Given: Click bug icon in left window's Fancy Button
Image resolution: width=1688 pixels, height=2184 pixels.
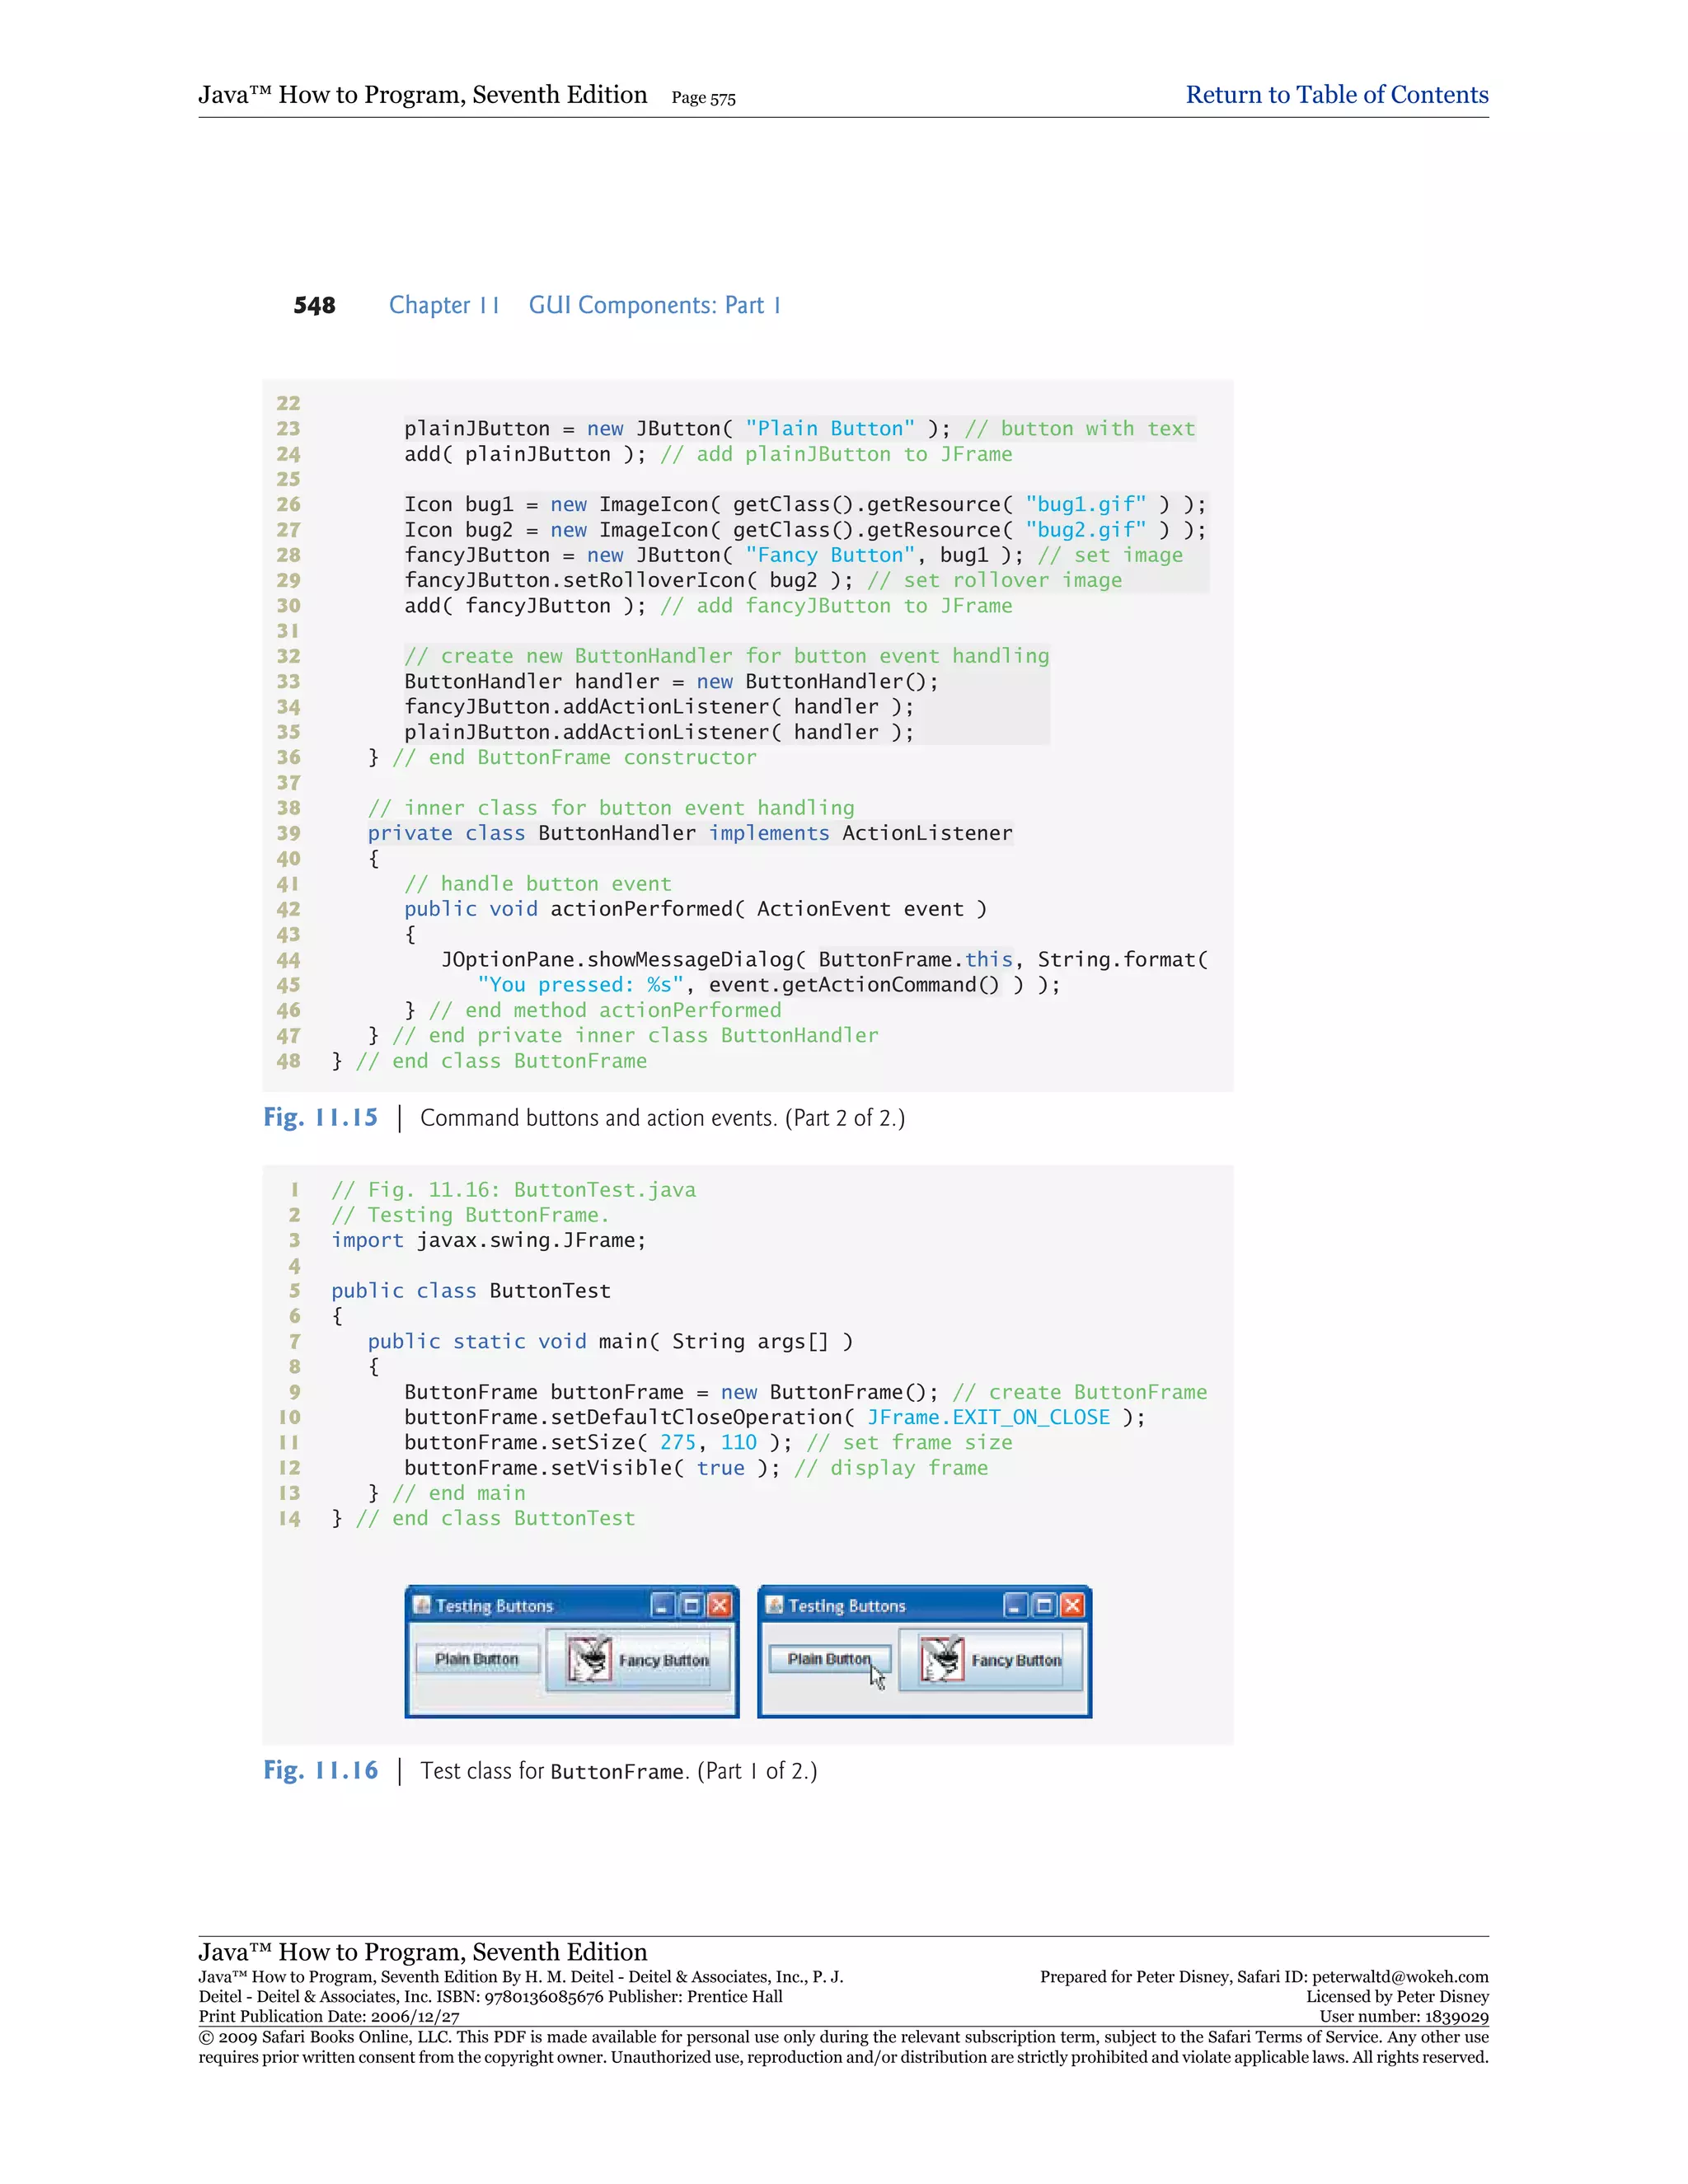Looking at the screenshot, I should point(589,1659).
